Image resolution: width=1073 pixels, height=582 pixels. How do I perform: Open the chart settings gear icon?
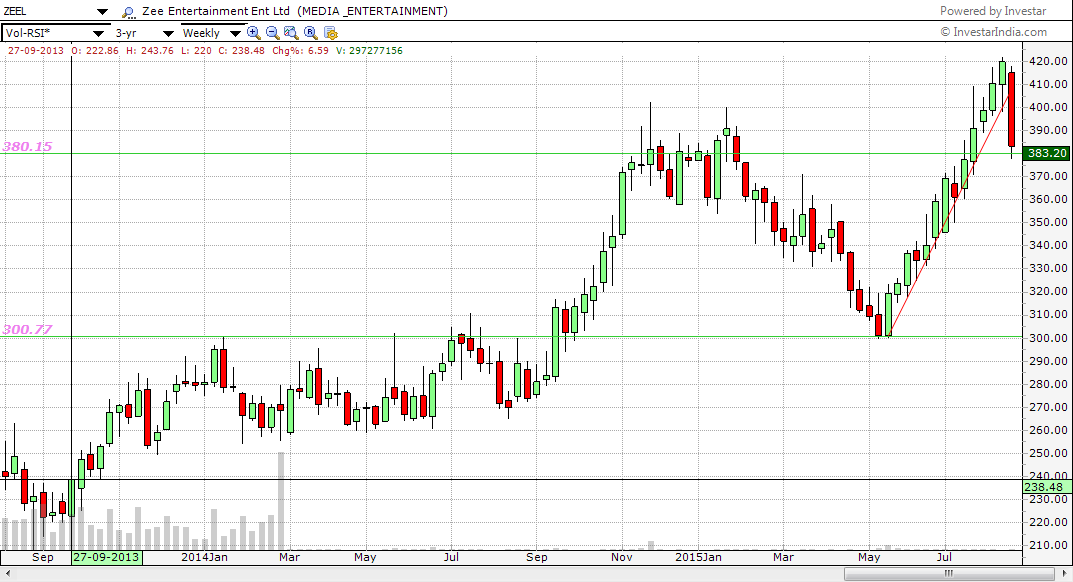pos(331,33)
